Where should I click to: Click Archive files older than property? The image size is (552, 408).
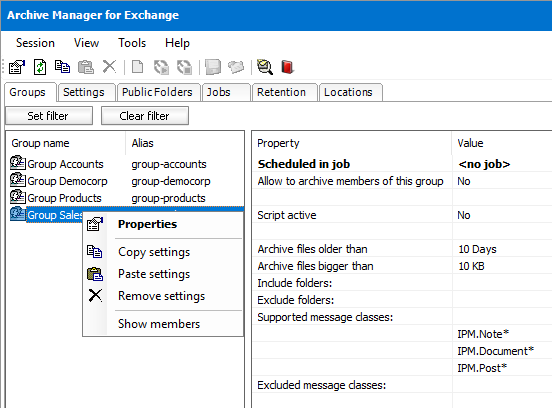tap(312, 249)
